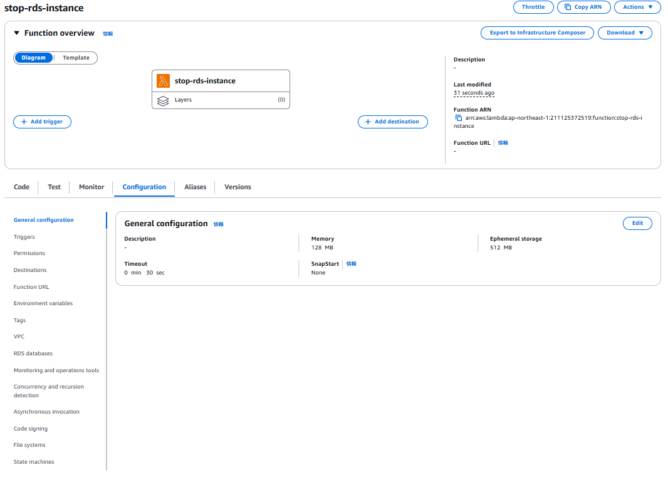Viewport: 668px width, 480px height.
Task: Click the '0 min 30 sec' timeout value
Action: (144, 273)
